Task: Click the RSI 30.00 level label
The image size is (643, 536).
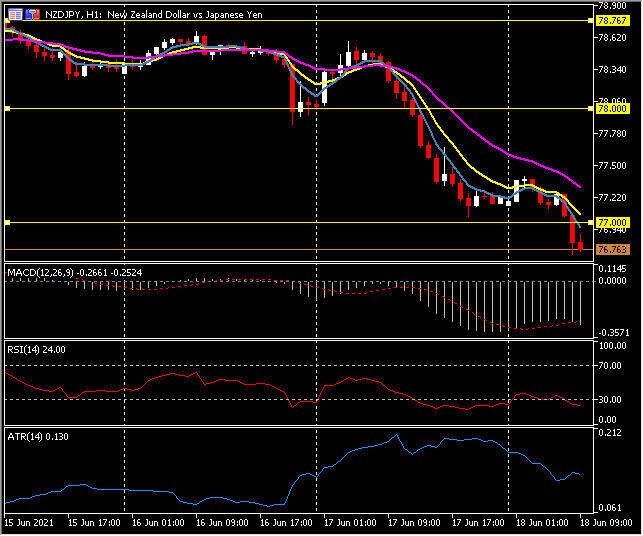Action: click(612, 400)
